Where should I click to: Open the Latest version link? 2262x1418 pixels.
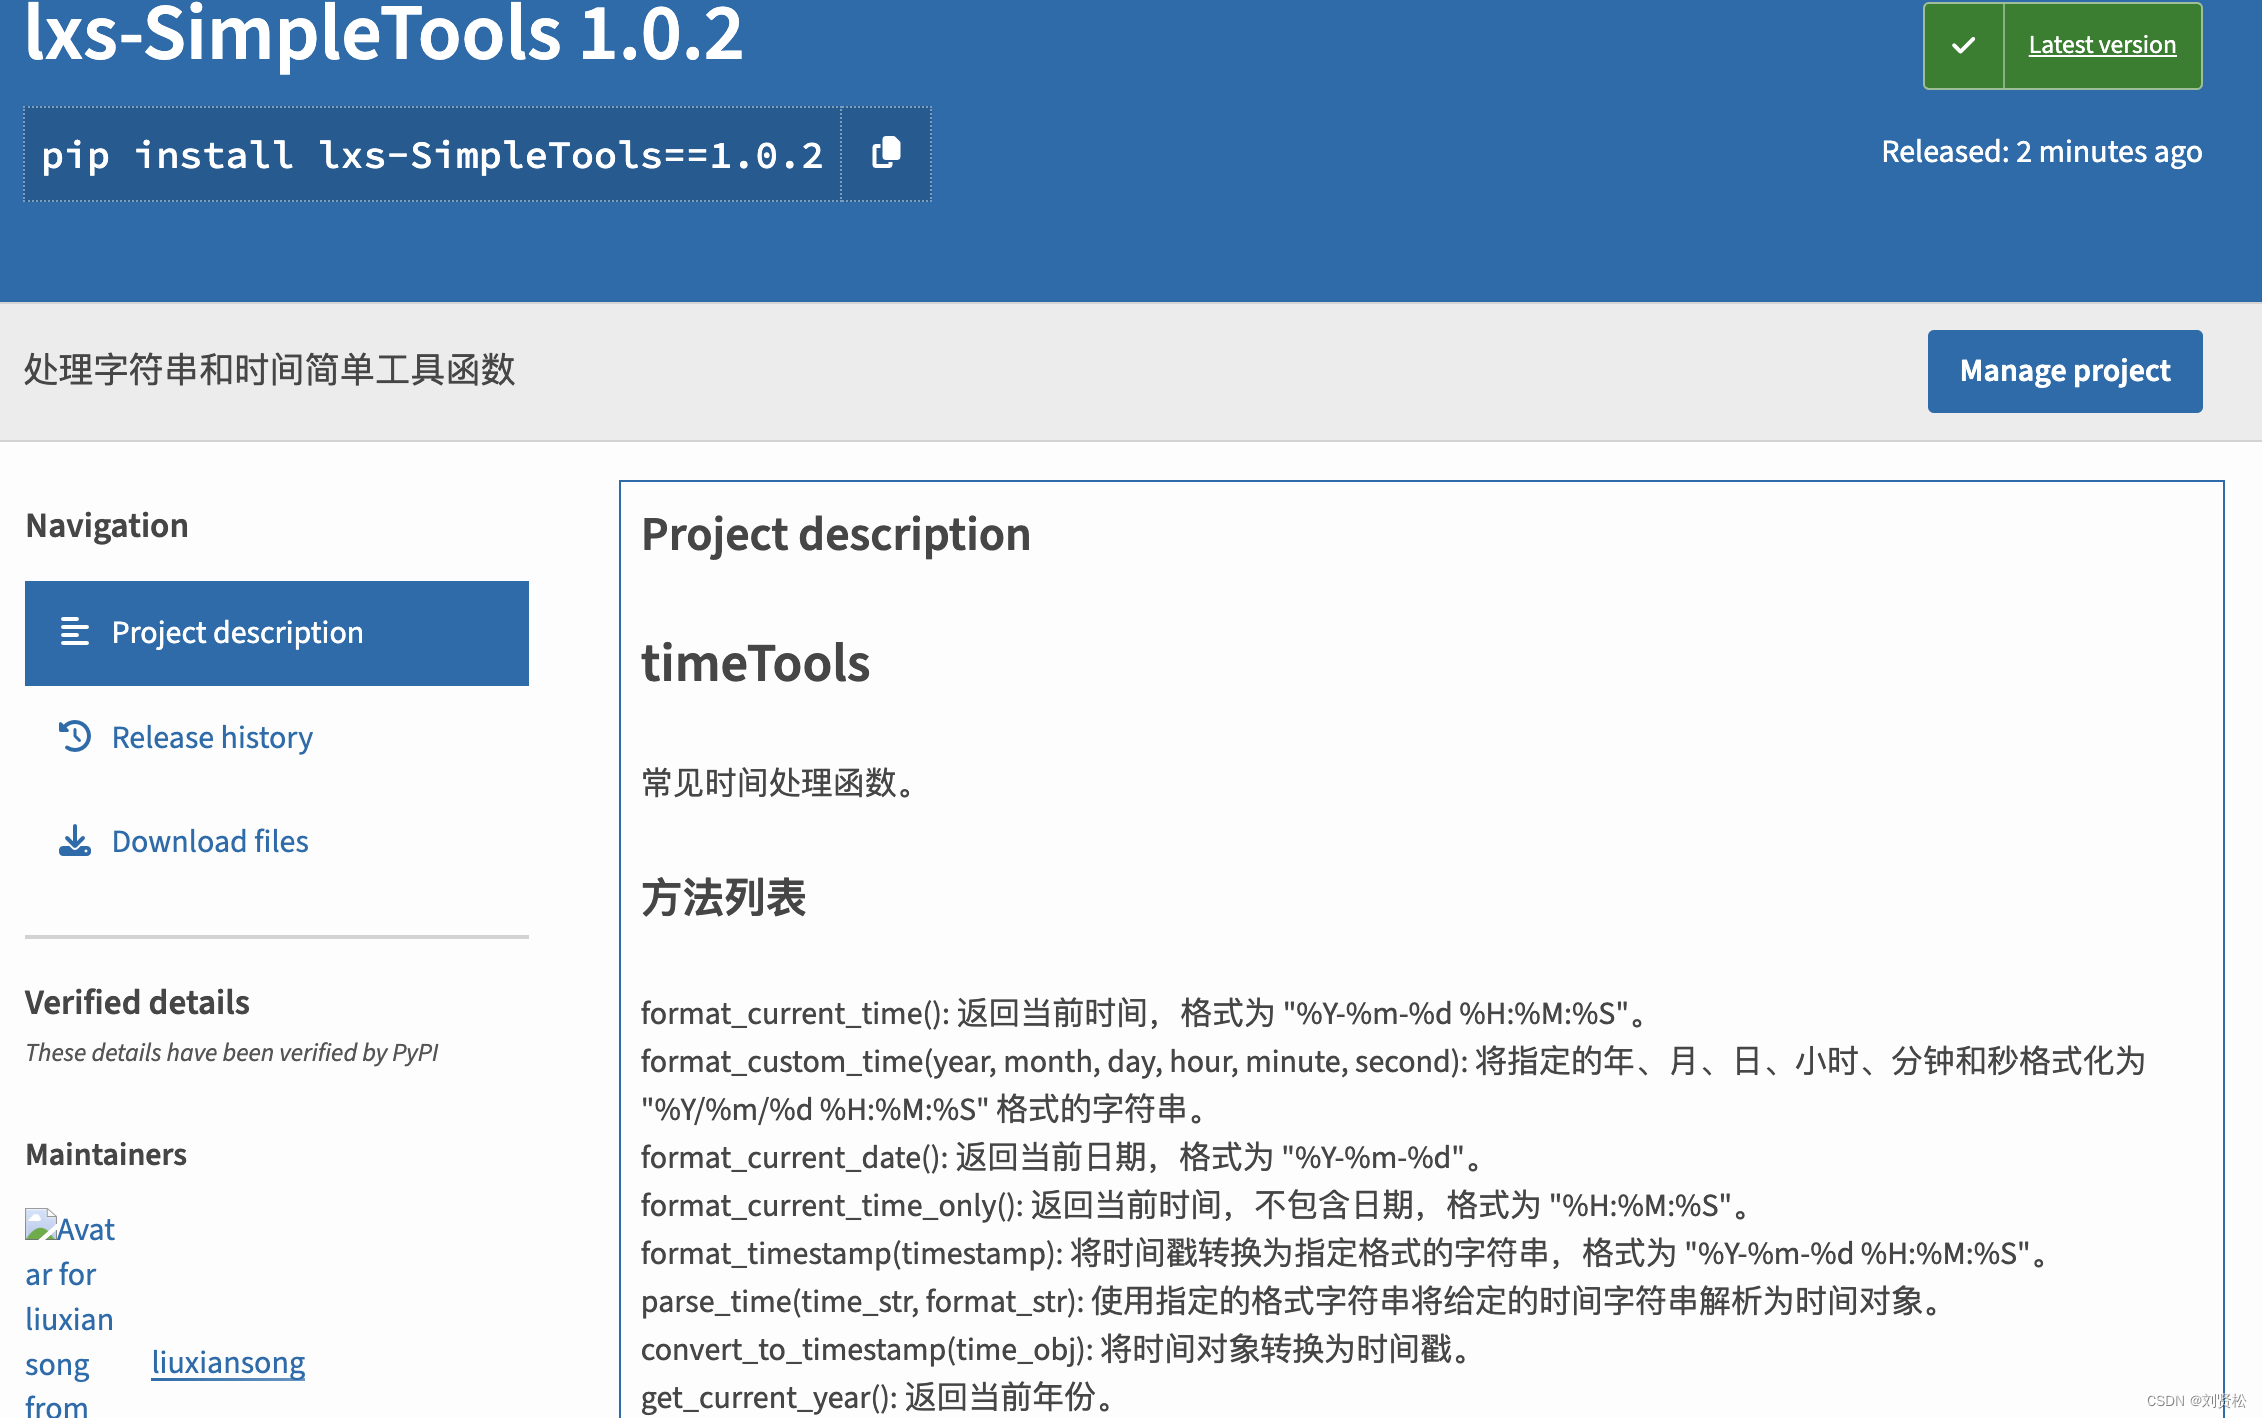[2102, 45]
